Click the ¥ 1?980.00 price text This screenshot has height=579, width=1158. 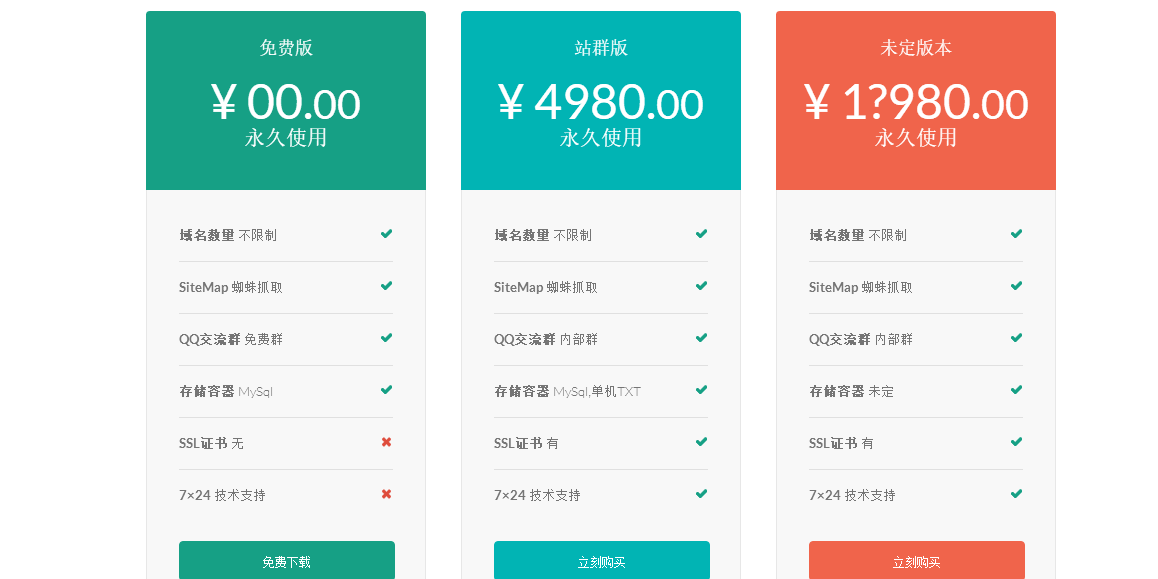(x=916, y=103)
